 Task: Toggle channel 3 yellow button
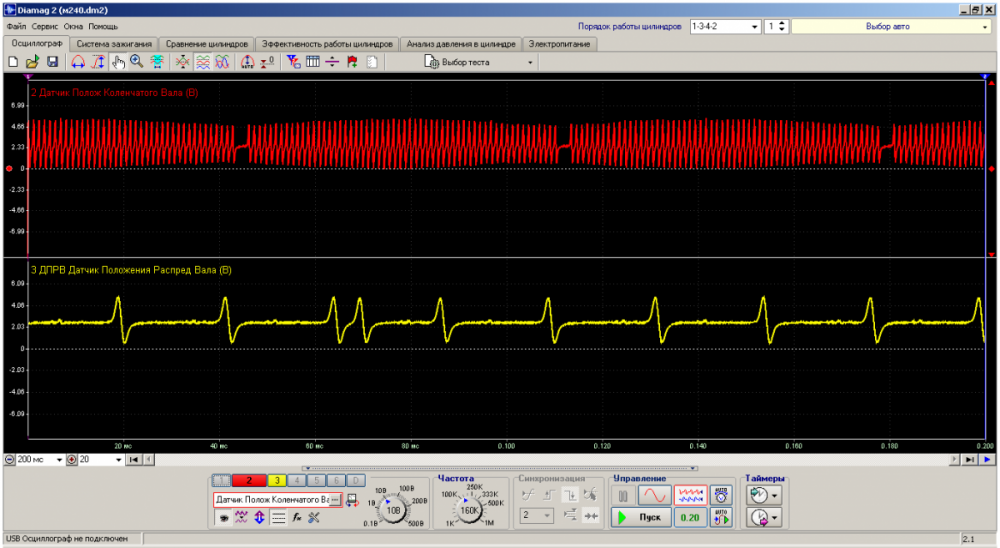275,481
